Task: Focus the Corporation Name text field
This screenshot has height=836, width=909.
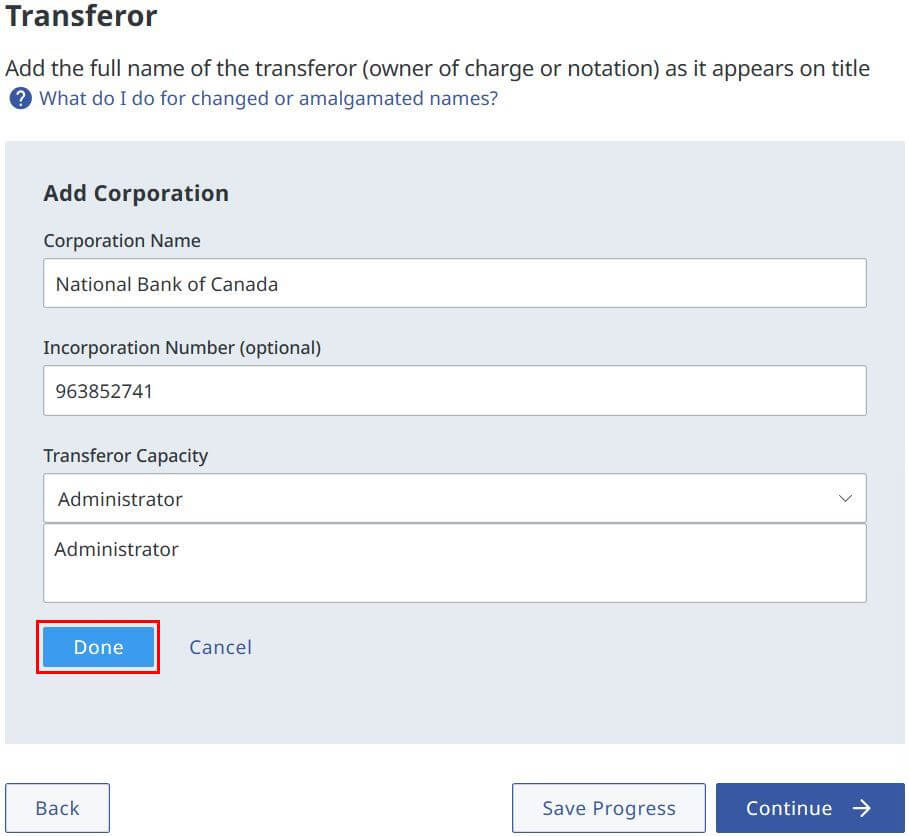Action: tap(454, 283)
